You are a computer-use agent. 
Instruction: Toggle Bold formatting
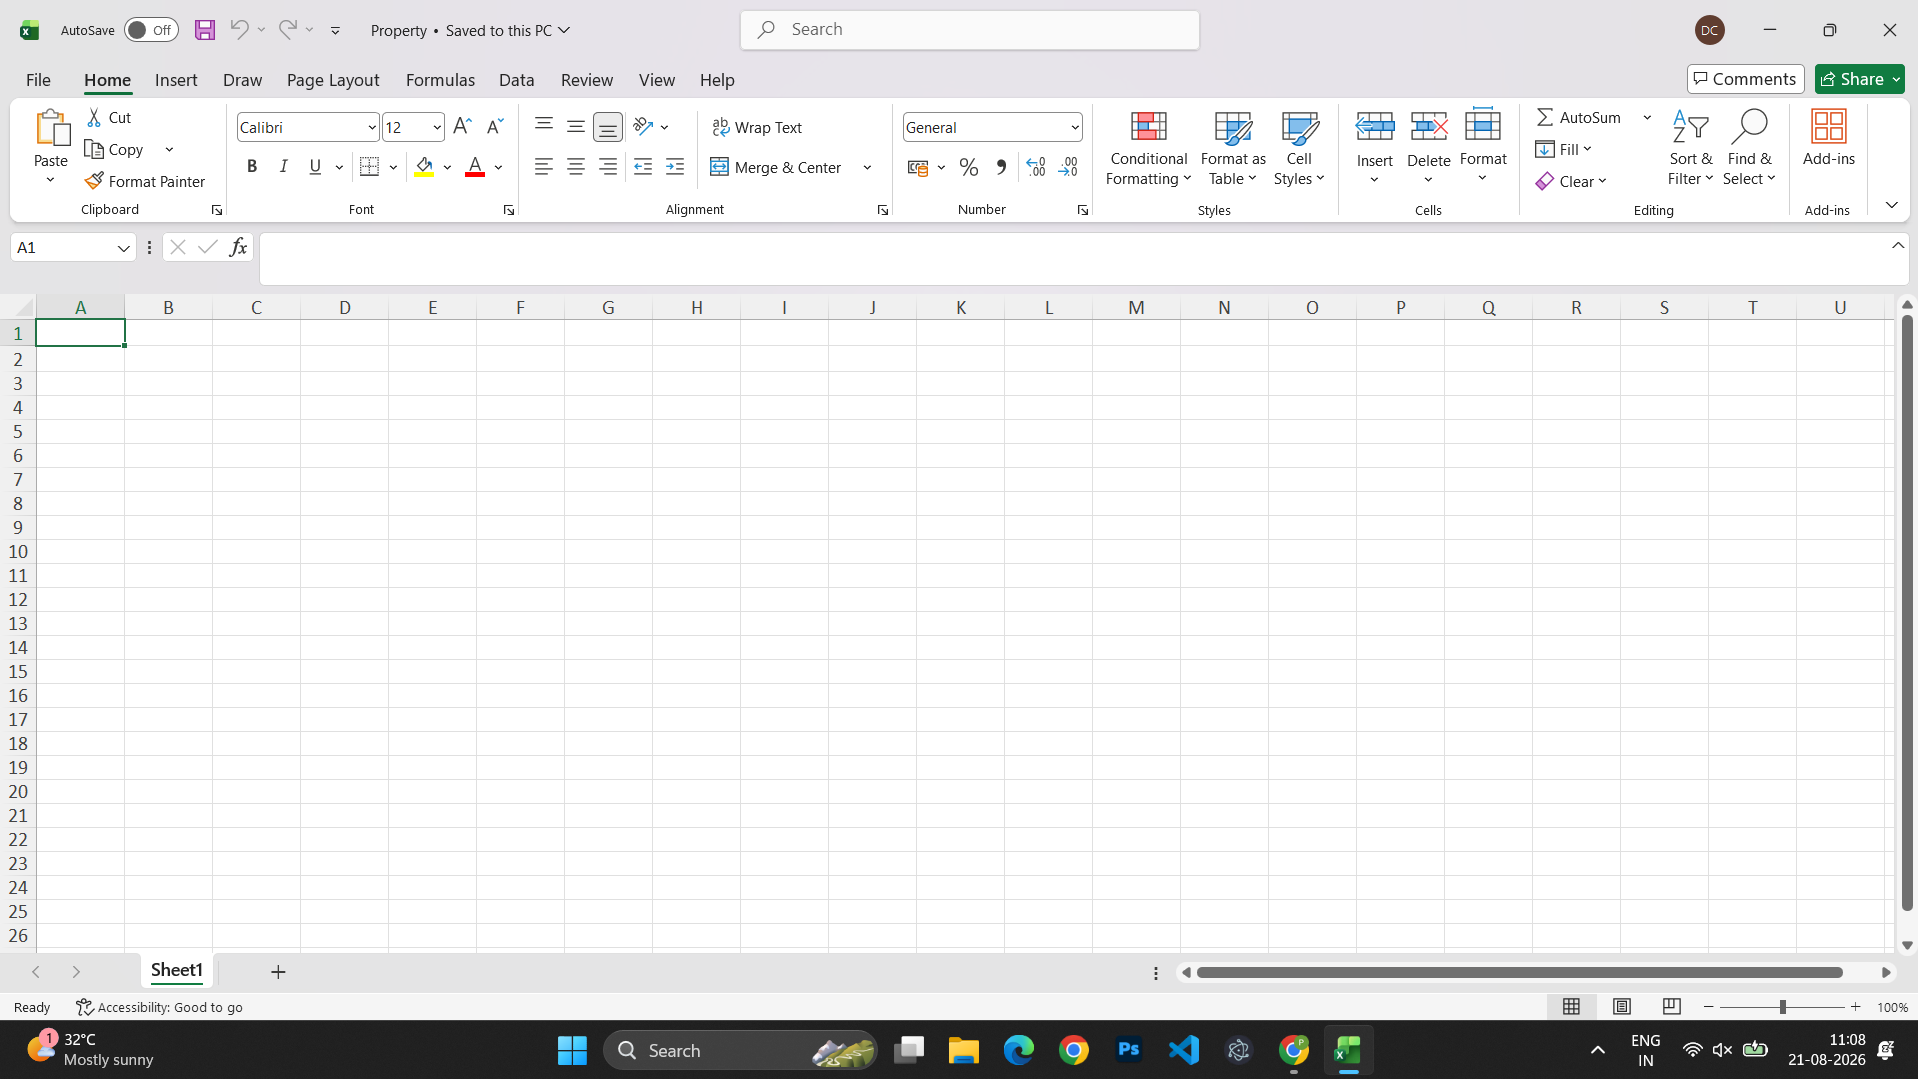coord(252,167)
